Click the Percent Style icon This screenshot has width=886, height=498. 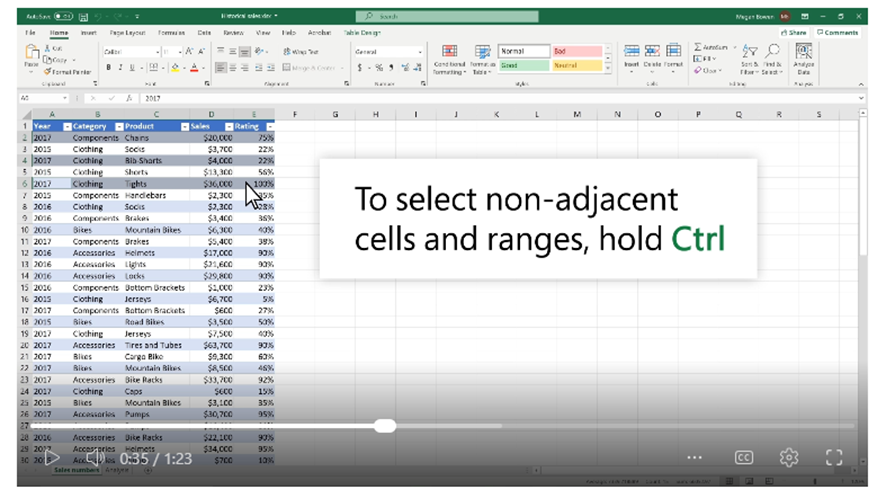point(379,68)
